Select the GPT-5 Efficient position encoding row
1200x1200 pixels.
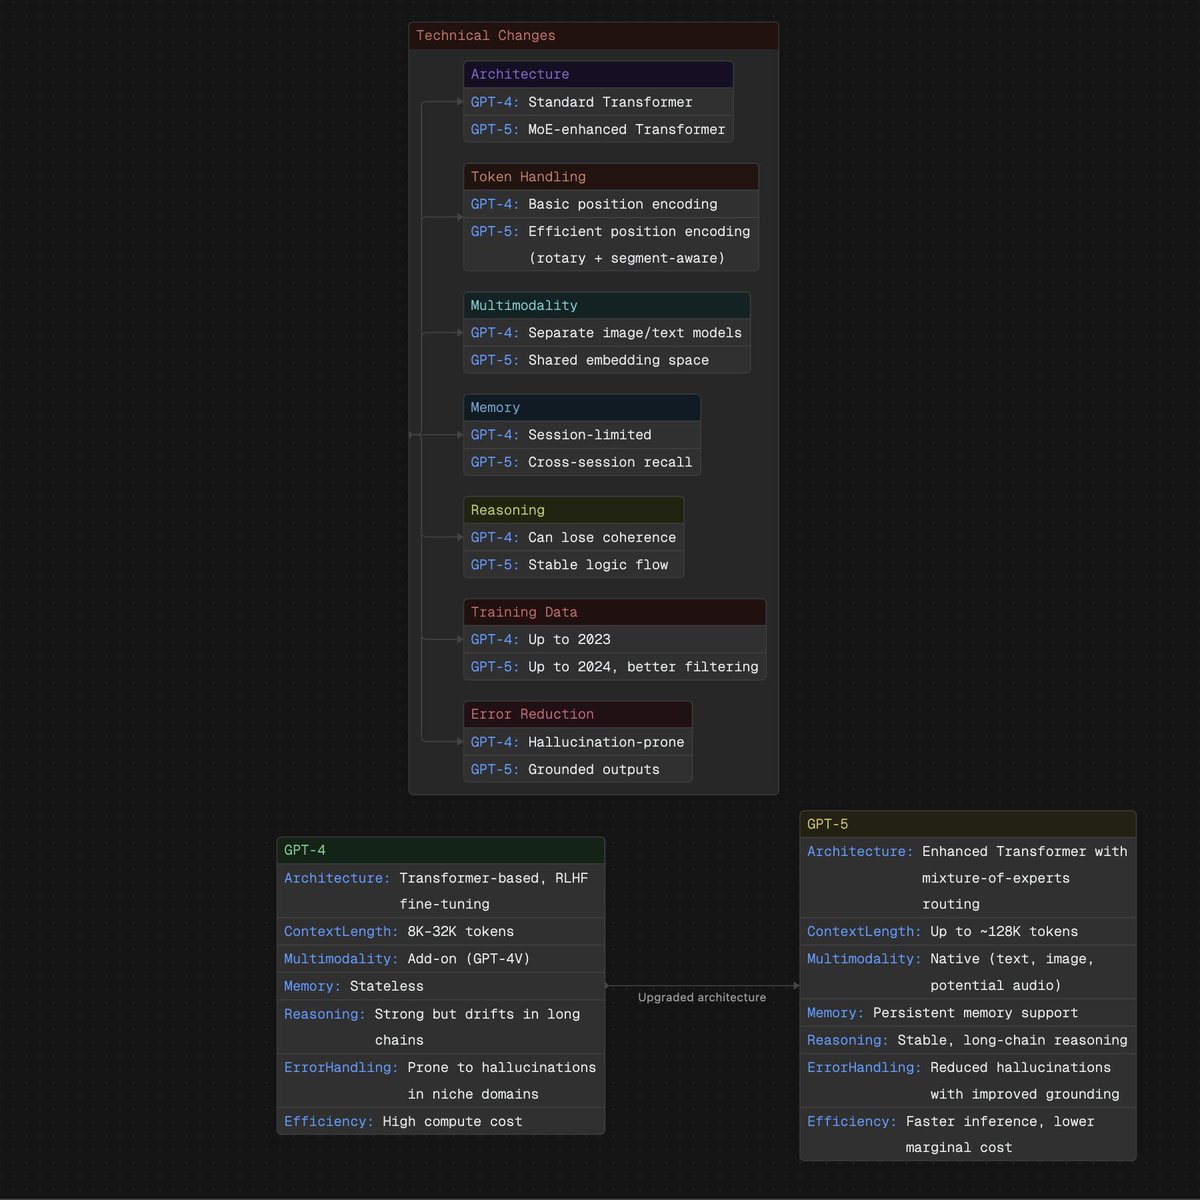[611, 244]
